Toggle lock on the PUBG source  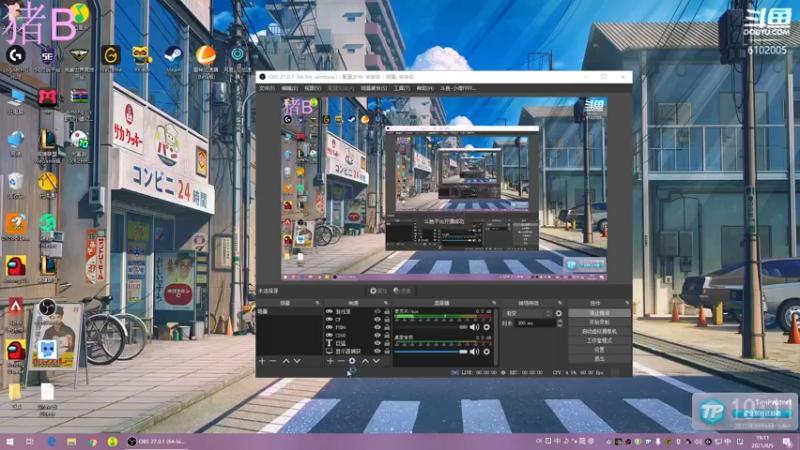point(387,328)
